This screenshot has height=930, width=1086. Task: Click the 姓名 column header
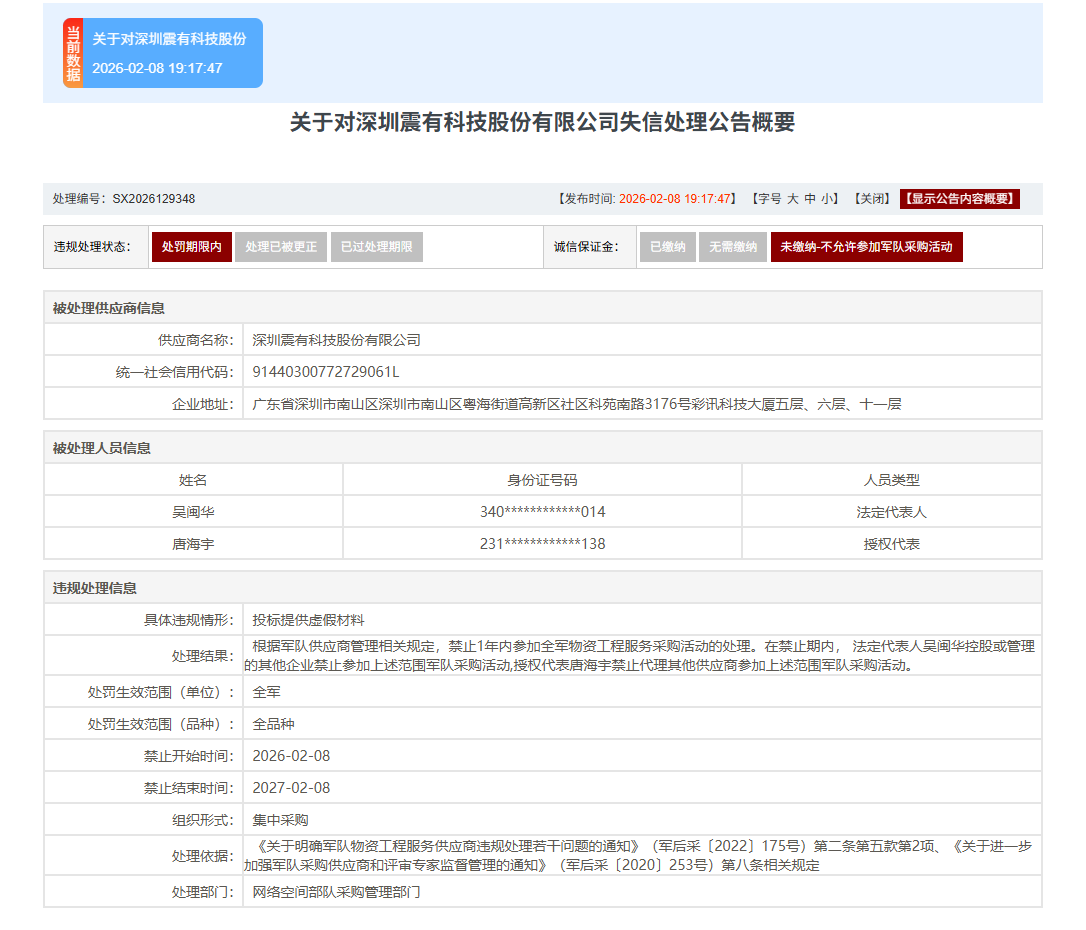193,480
